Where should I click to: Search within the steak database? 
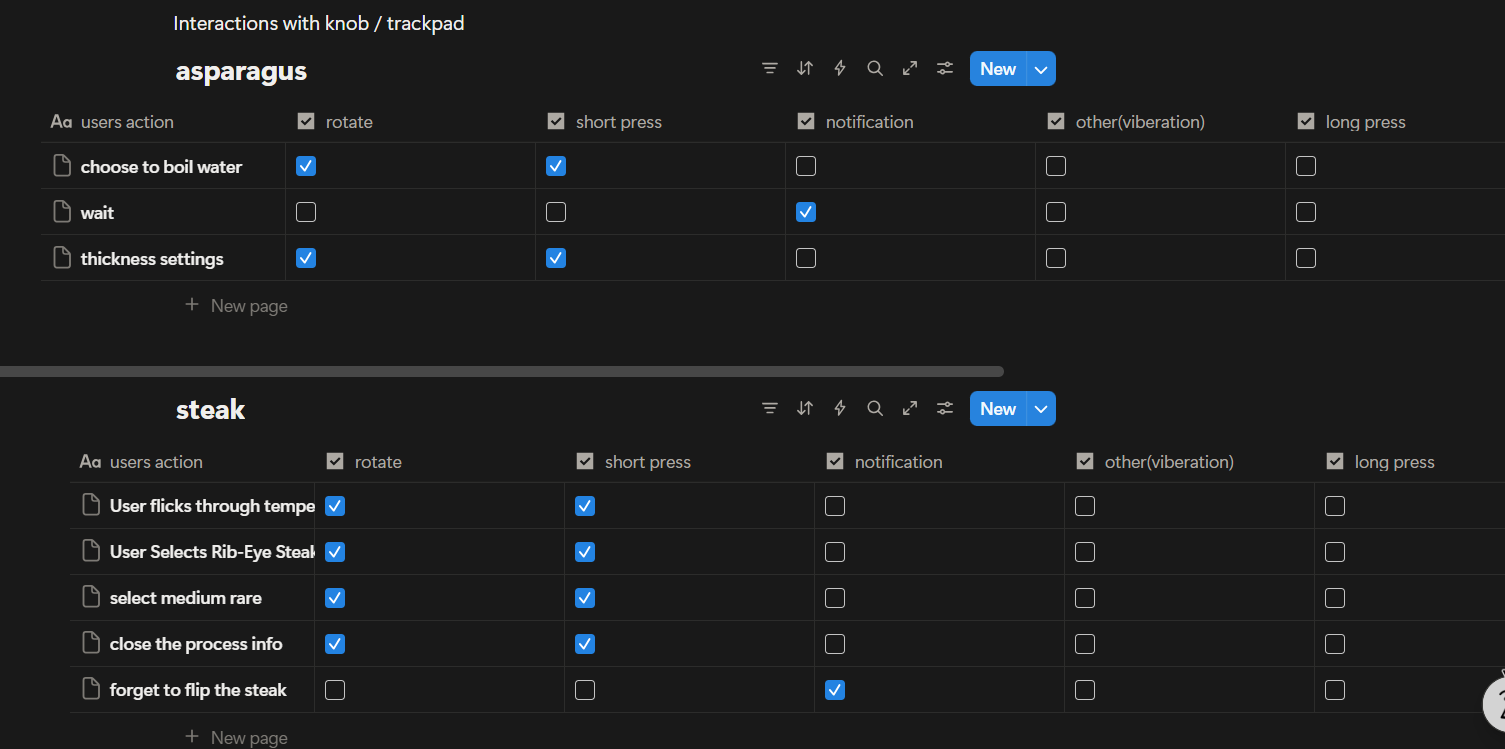875,409
